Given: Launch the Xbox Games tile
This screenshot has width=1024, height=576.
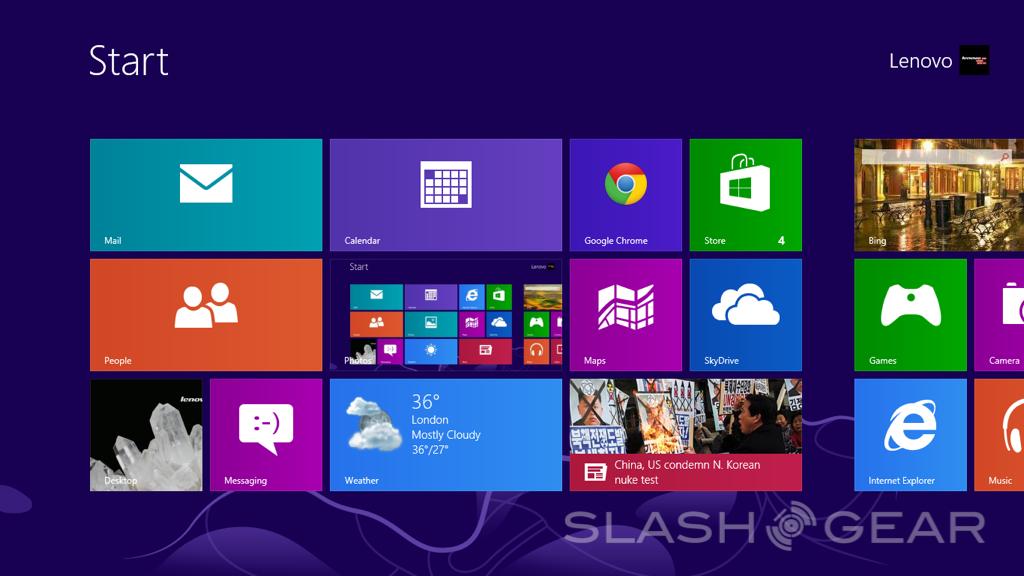Looking at the screenshot, I should (910, 315).
